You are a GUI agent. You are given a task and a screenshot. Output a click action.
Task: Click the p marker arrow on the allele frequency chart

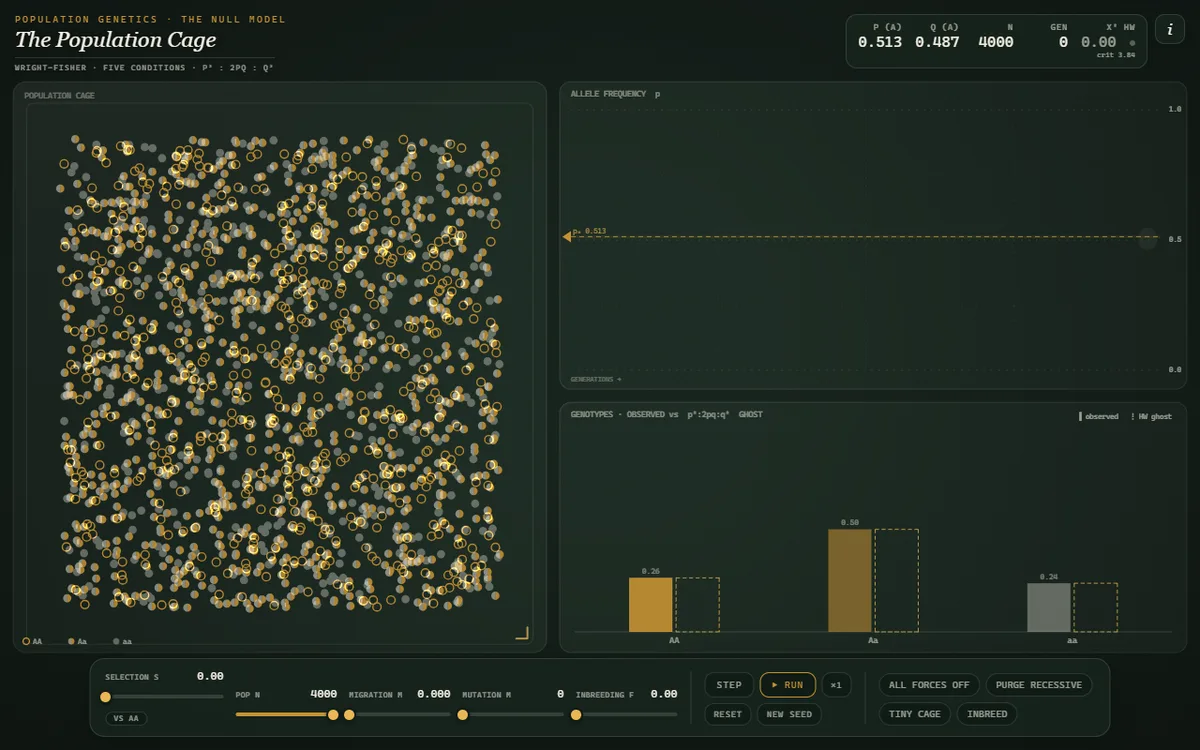[567, 236]
